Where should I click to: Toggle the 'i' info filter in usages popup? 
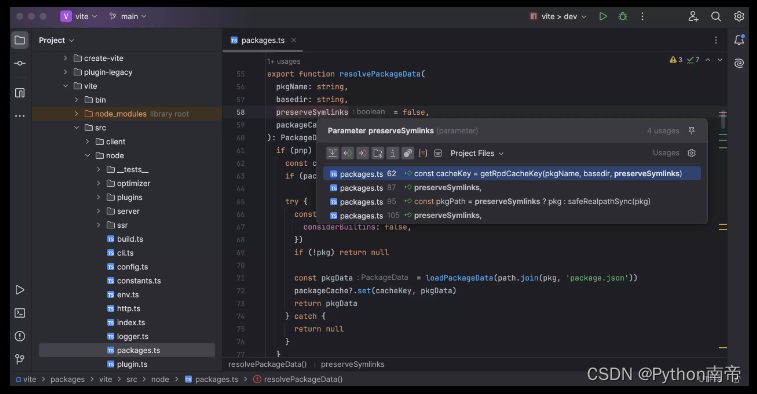(x=393, y=153)
